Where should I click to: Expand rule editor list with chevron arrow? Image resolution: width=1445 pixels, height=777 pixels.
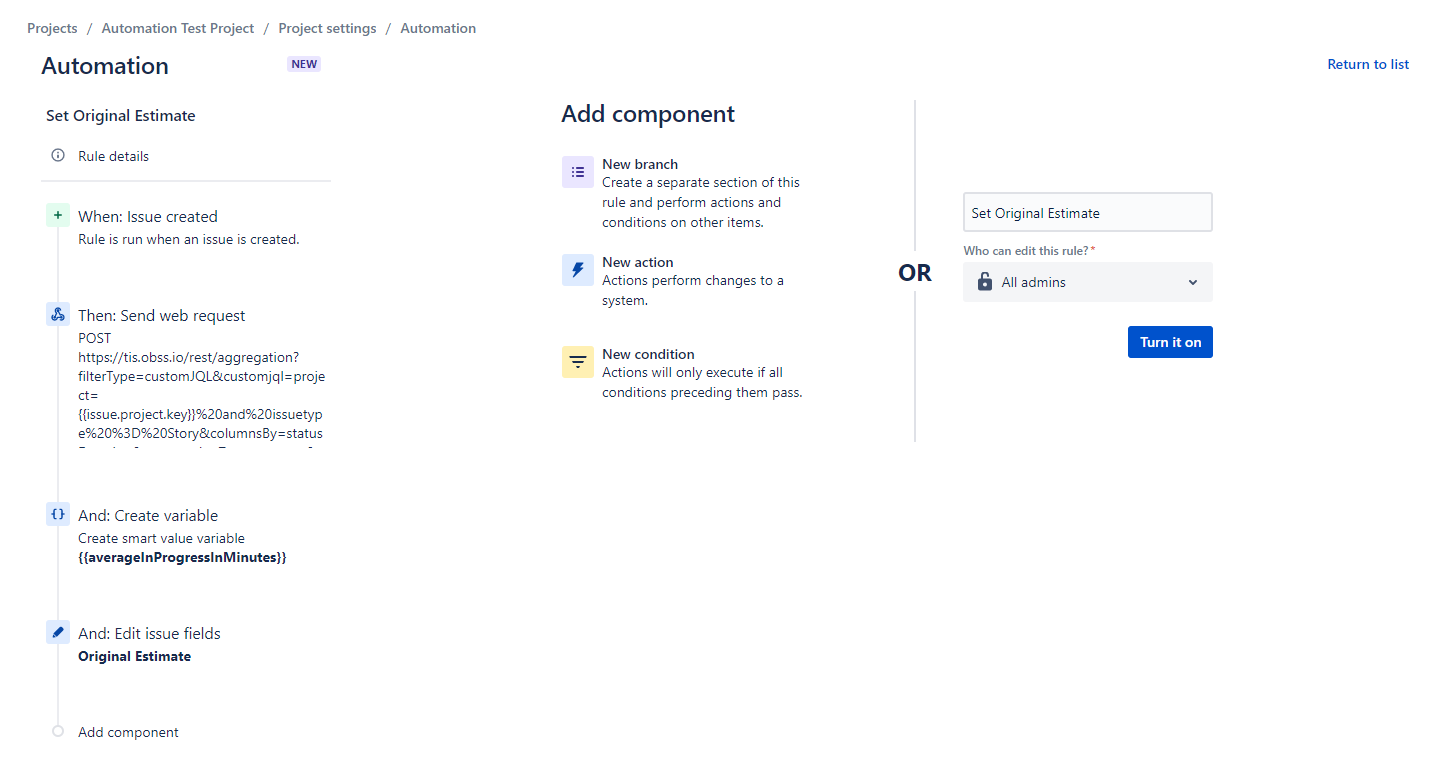tap(1192, 282)
